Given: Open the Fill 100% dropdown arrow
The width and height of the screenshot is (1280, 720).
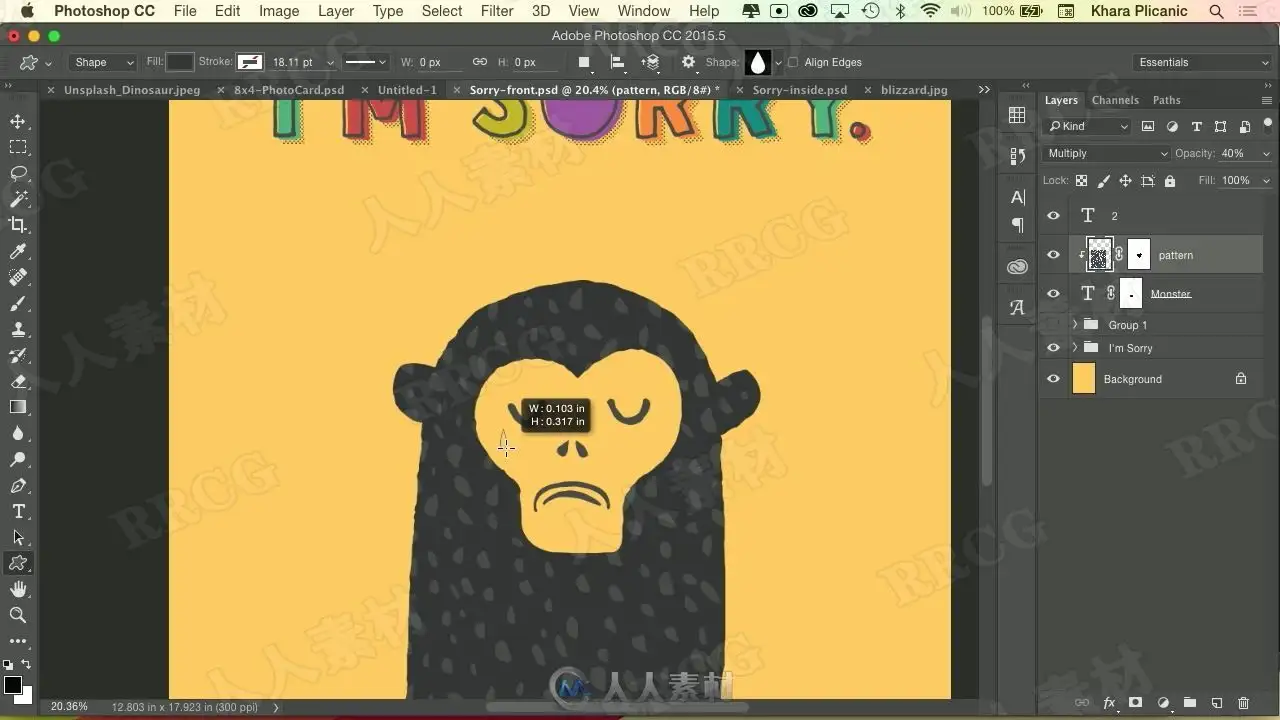Looking at the screenshot, I should pos(1266,181).
